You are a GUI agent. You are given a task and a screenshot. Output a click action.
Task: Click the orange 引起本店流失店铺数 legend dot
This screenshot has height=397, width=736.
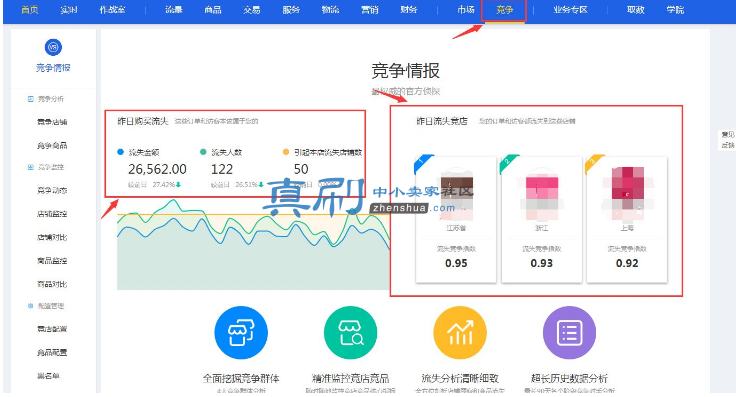286,152
